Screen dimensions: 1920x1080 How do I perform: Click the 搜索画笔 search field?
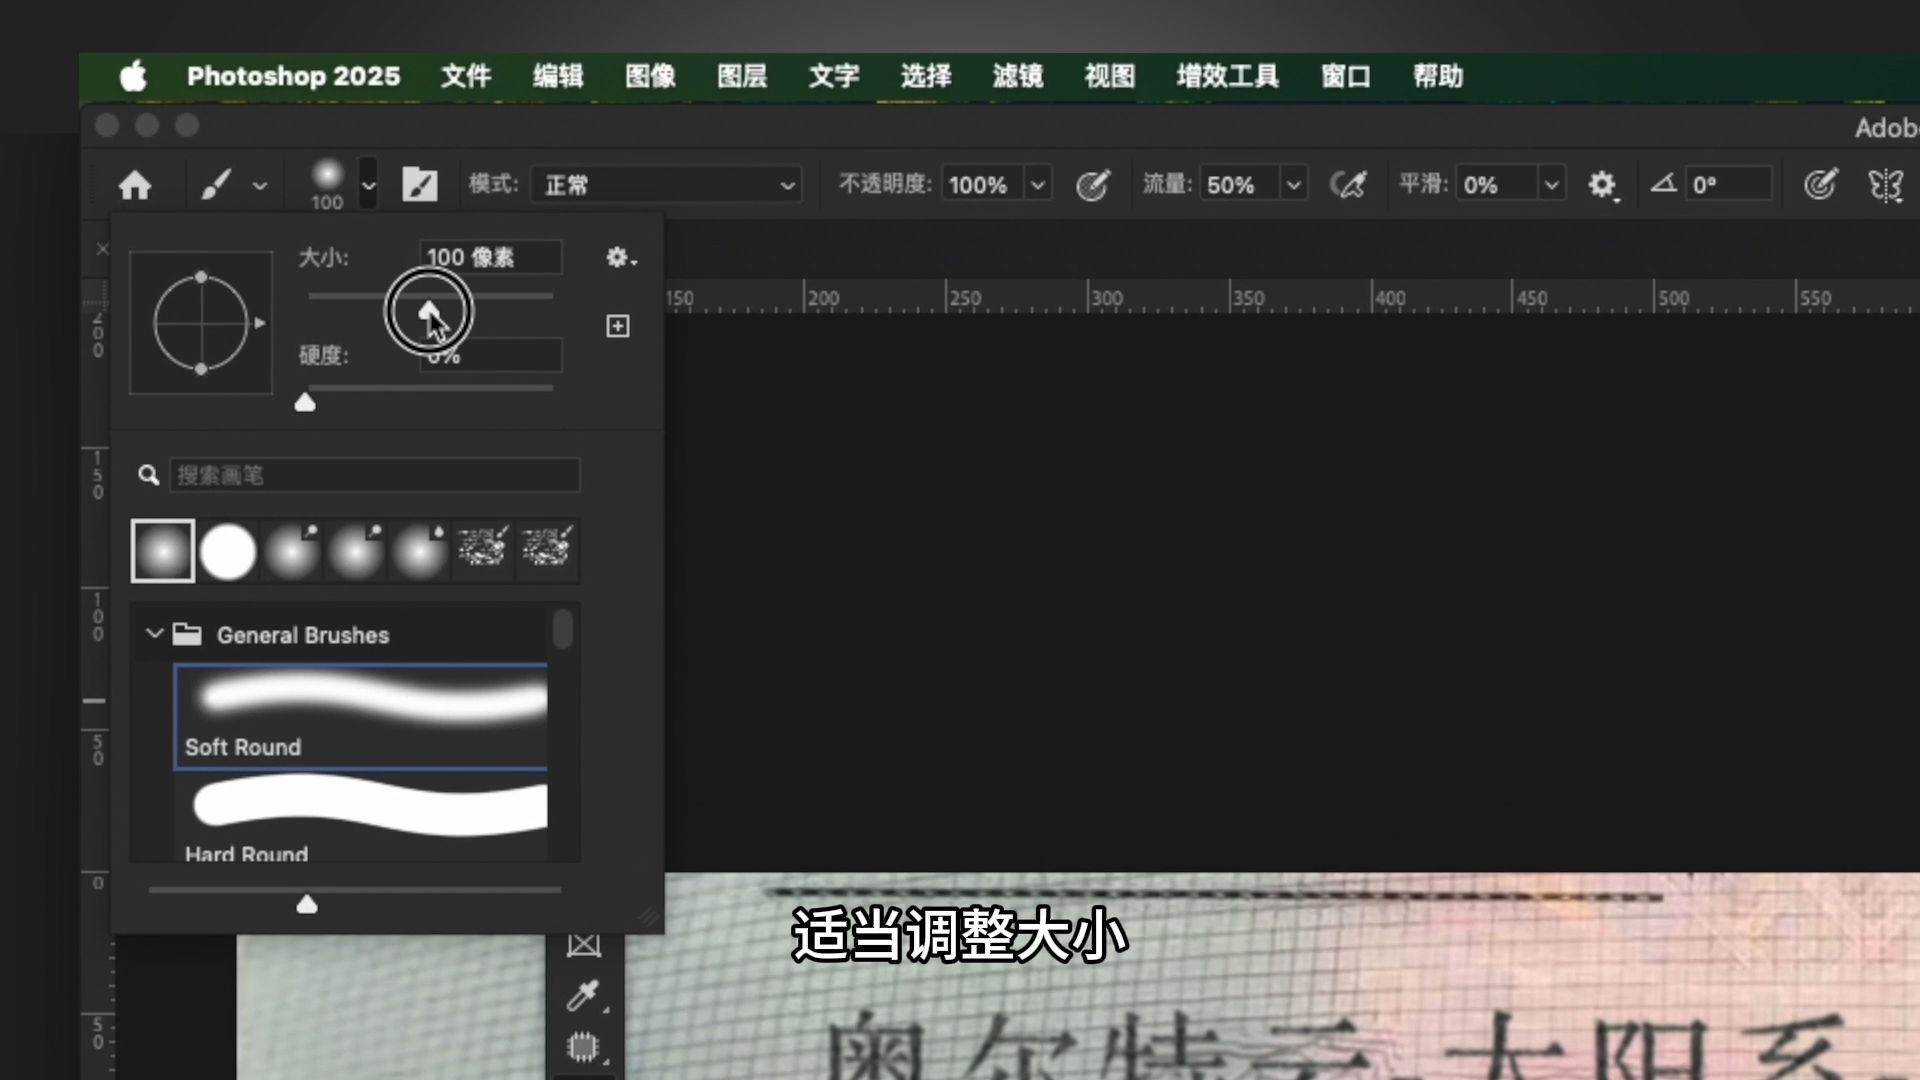pos(374,475)
